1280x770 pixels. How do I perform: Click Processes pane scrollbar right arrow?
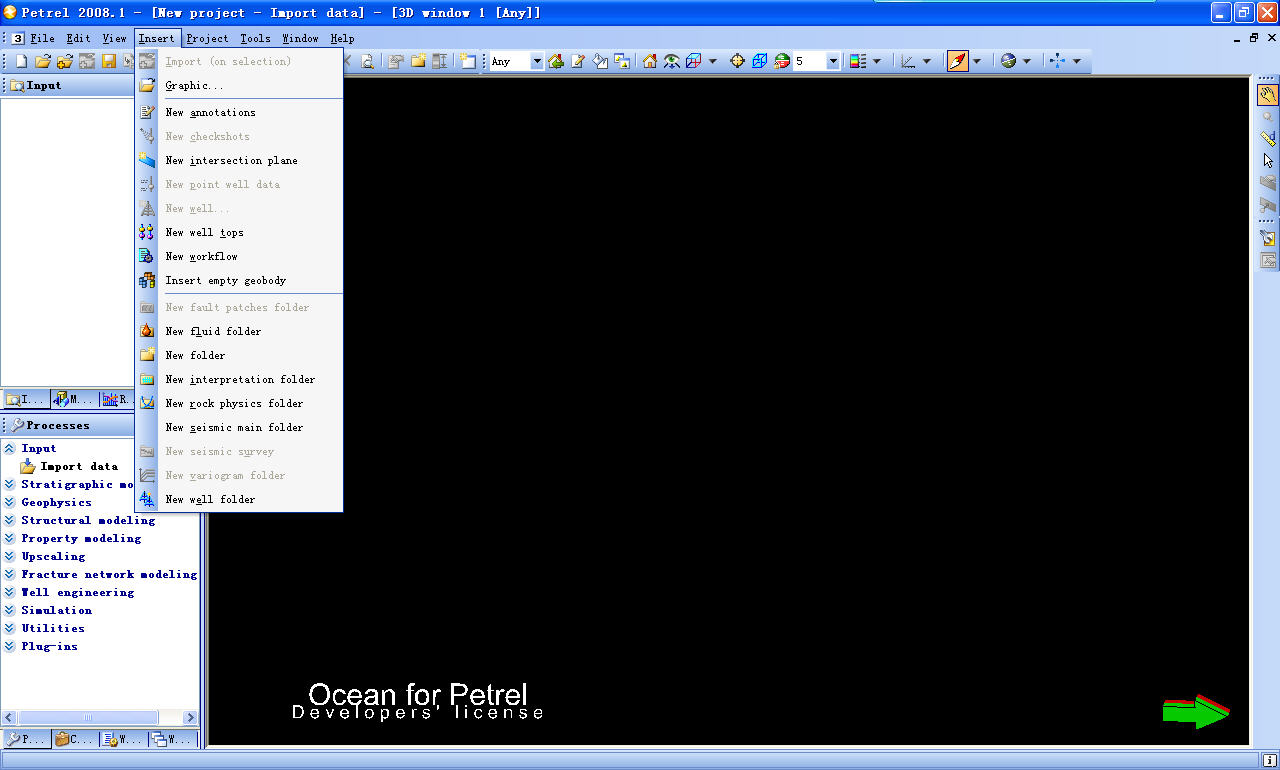[189, 718]
